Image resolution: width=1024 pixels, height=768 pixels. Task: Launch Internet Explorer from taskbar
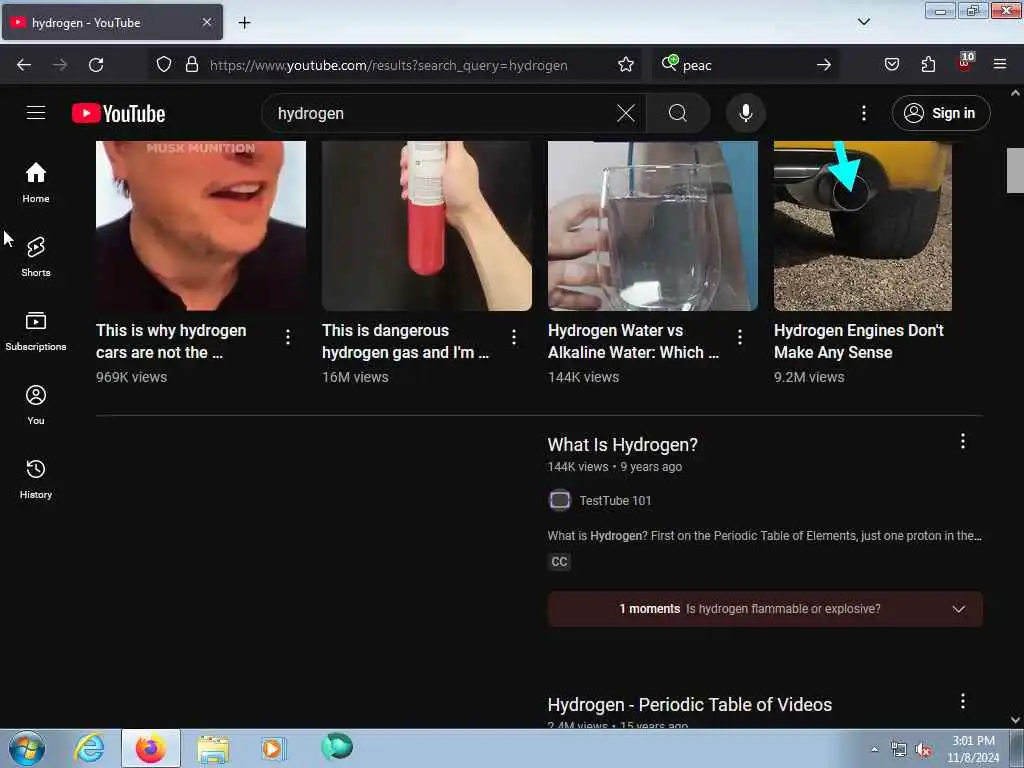pyautogui.click(x=89, y=748)
